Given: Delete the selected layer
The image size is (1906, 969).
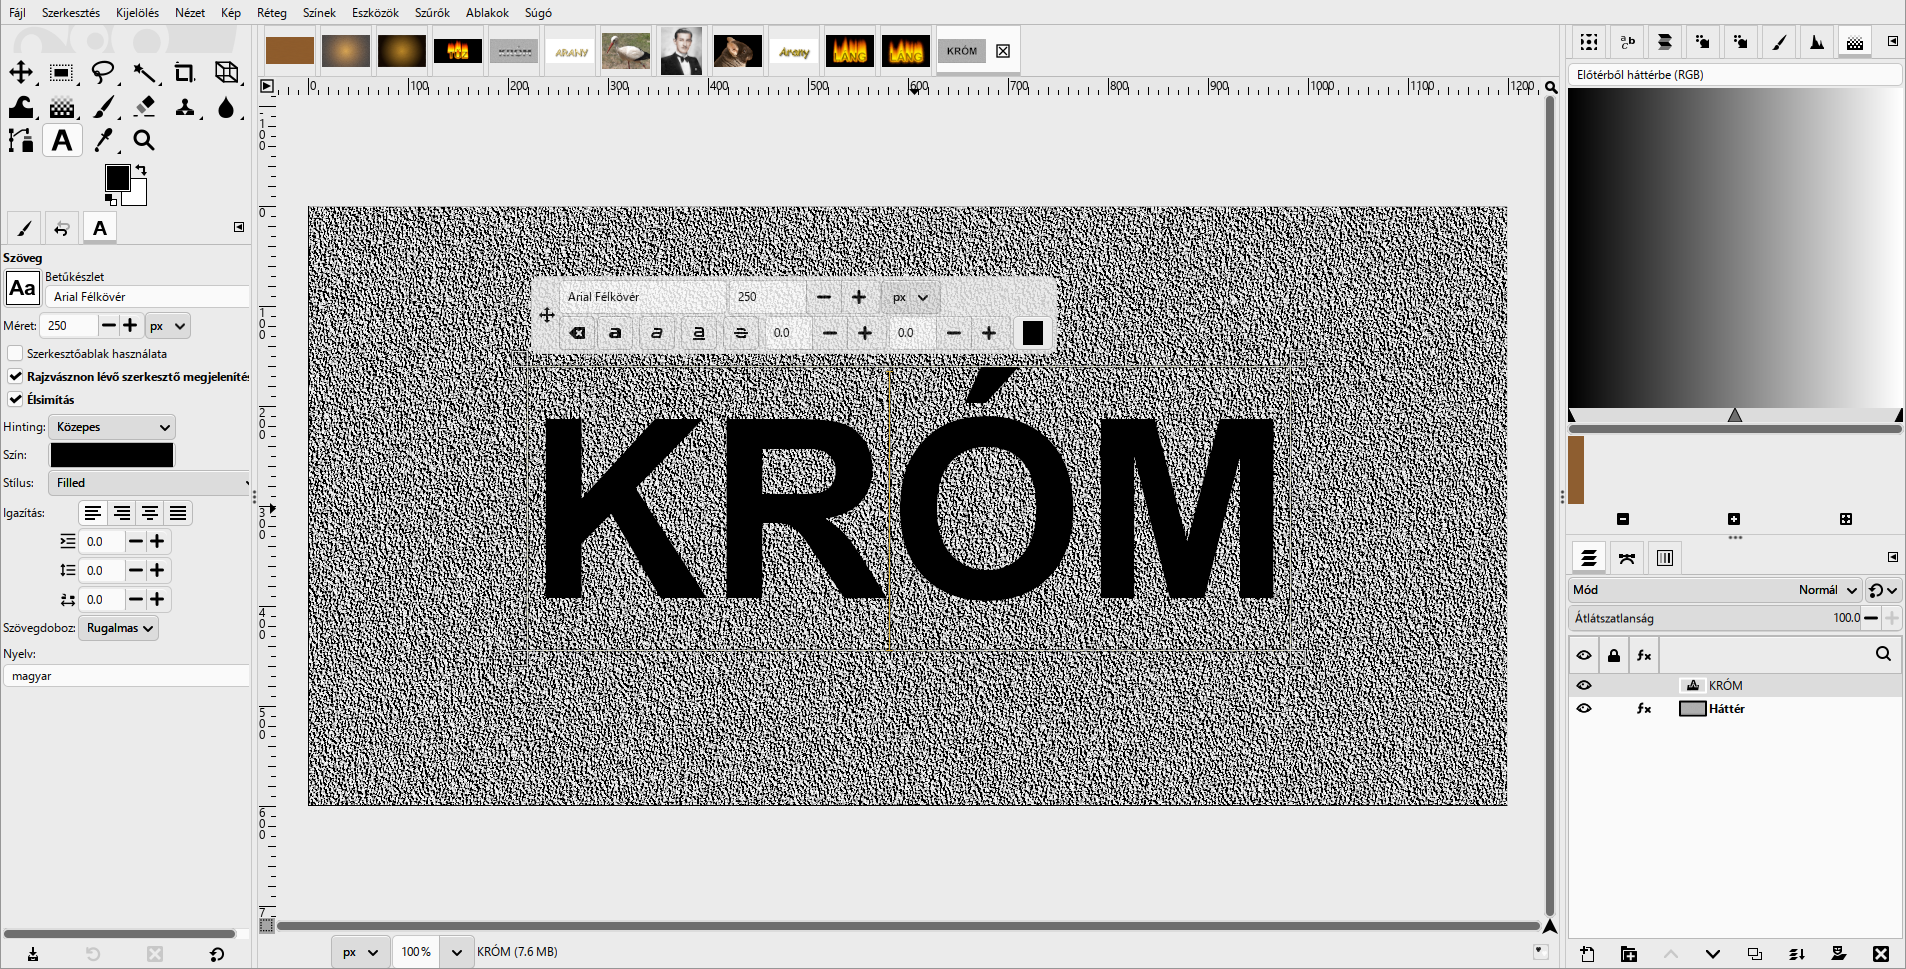Looking at the screenshot, I should click(x=1881, y=954).
